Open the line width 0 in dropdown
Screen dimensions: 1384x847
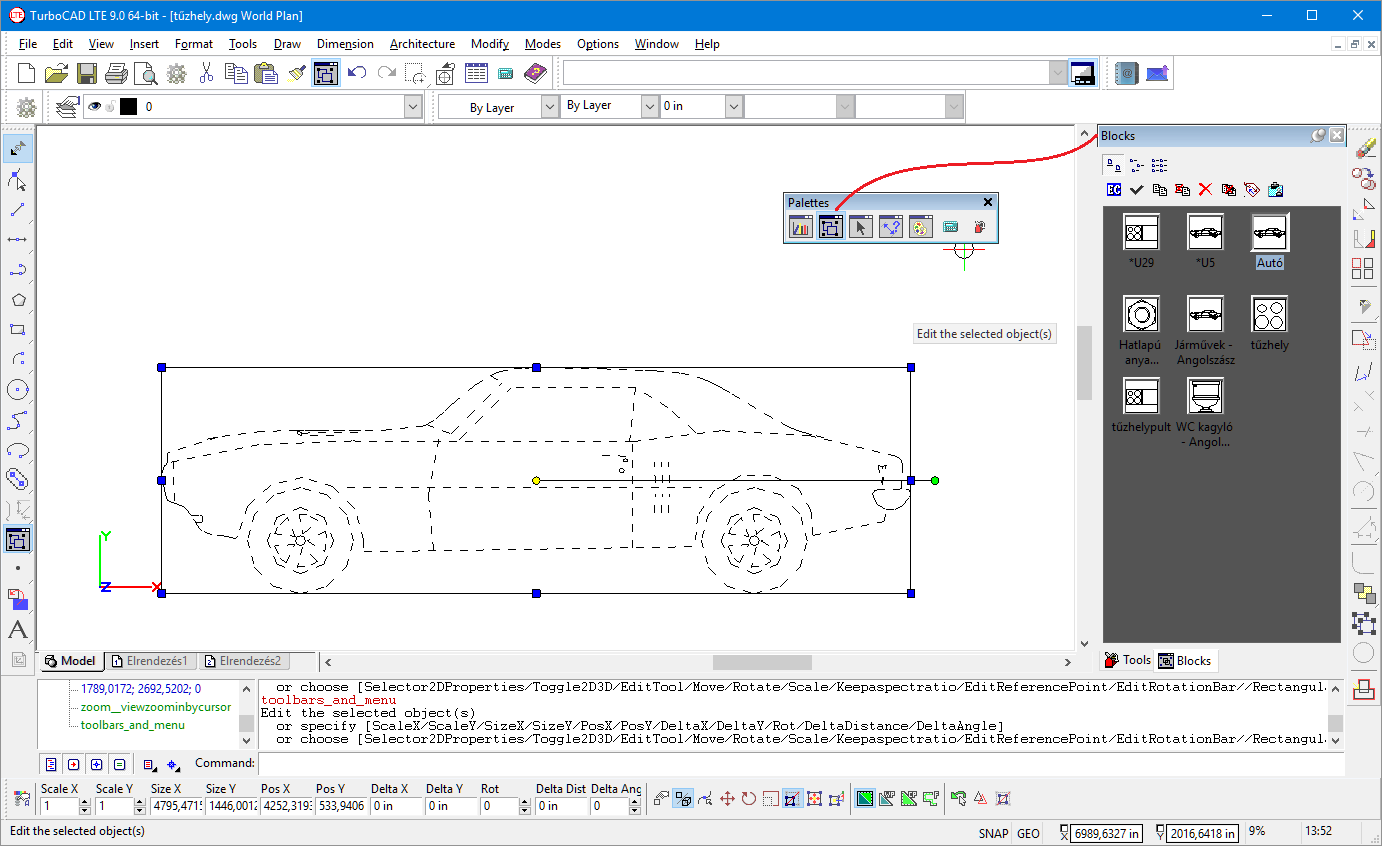click(735, 106)
